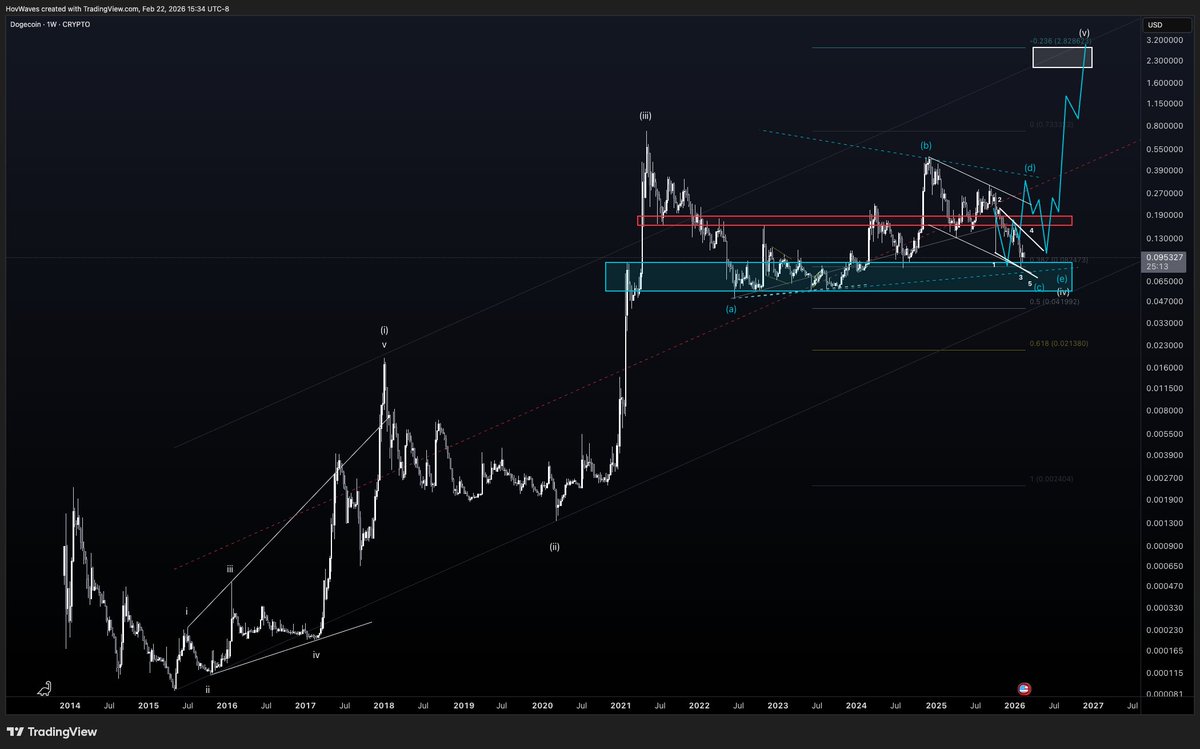Click the 0.016000 price axis label
1200x749 pixels.
pyautogui.click(x=1164, y=367)
